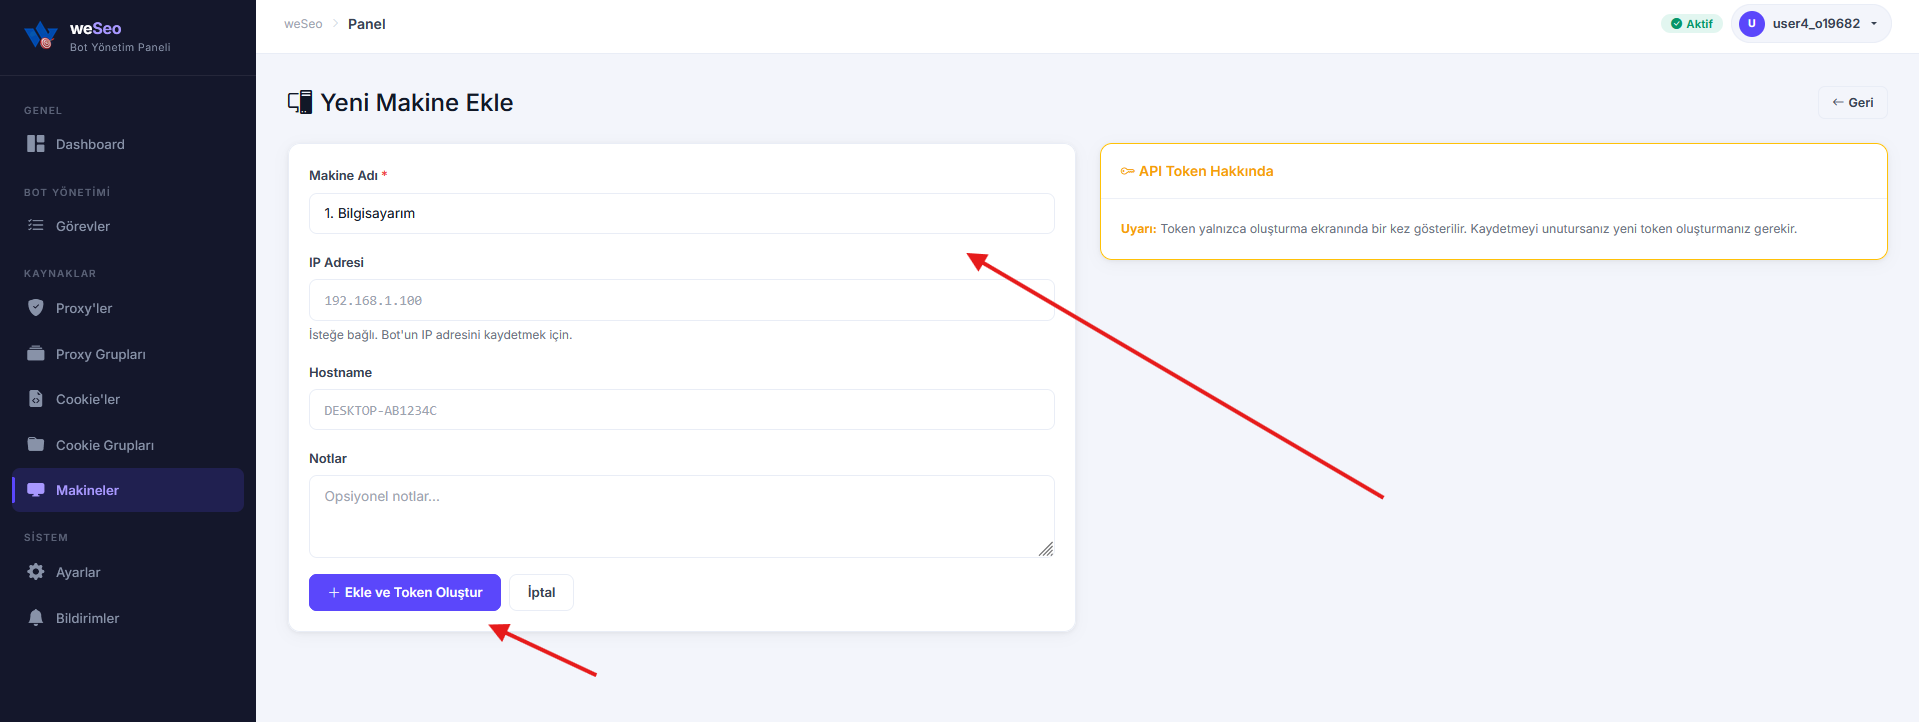Open Dashboard icon in sidebar
Image resolution: width=1919 pixels, height=722 pixels.
click(x=36, y=144)
